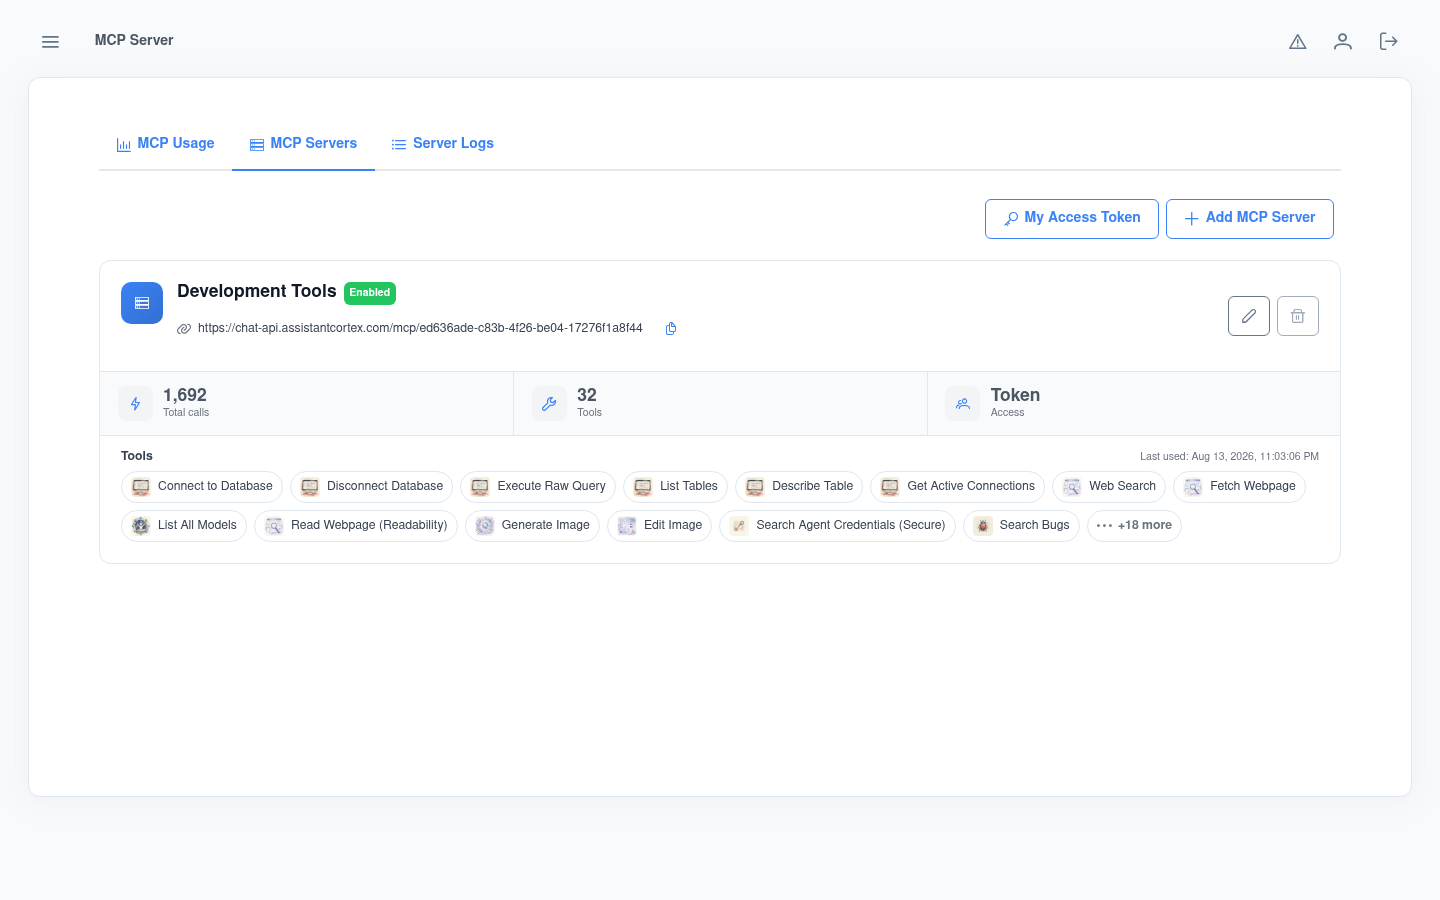
Task: Open My Access Token
Action: coord(1072,219)
